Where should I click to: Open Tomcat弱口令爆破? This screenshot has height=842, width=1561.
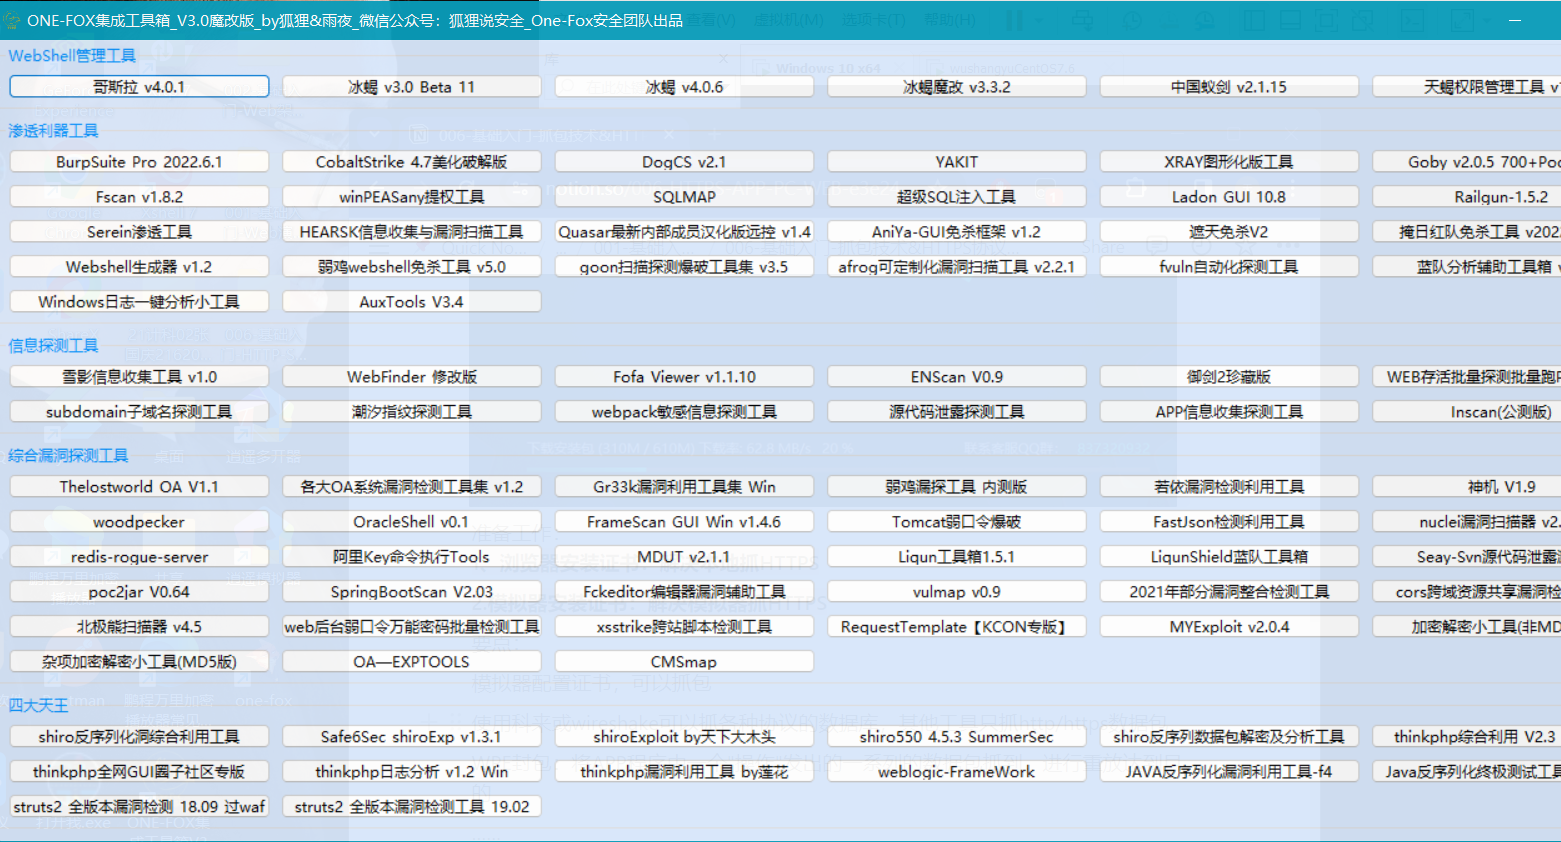pos(957,522)
